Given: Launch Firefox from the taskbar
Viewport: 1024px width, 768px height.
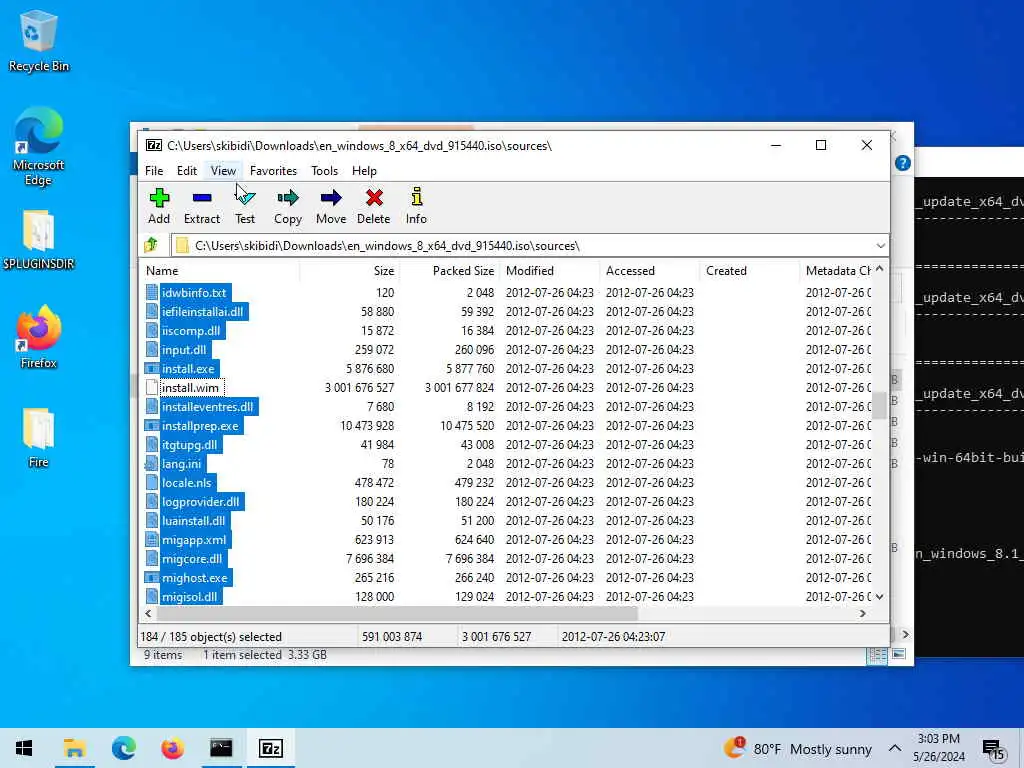Looking at the screenshot, I should tap(172, 748).
